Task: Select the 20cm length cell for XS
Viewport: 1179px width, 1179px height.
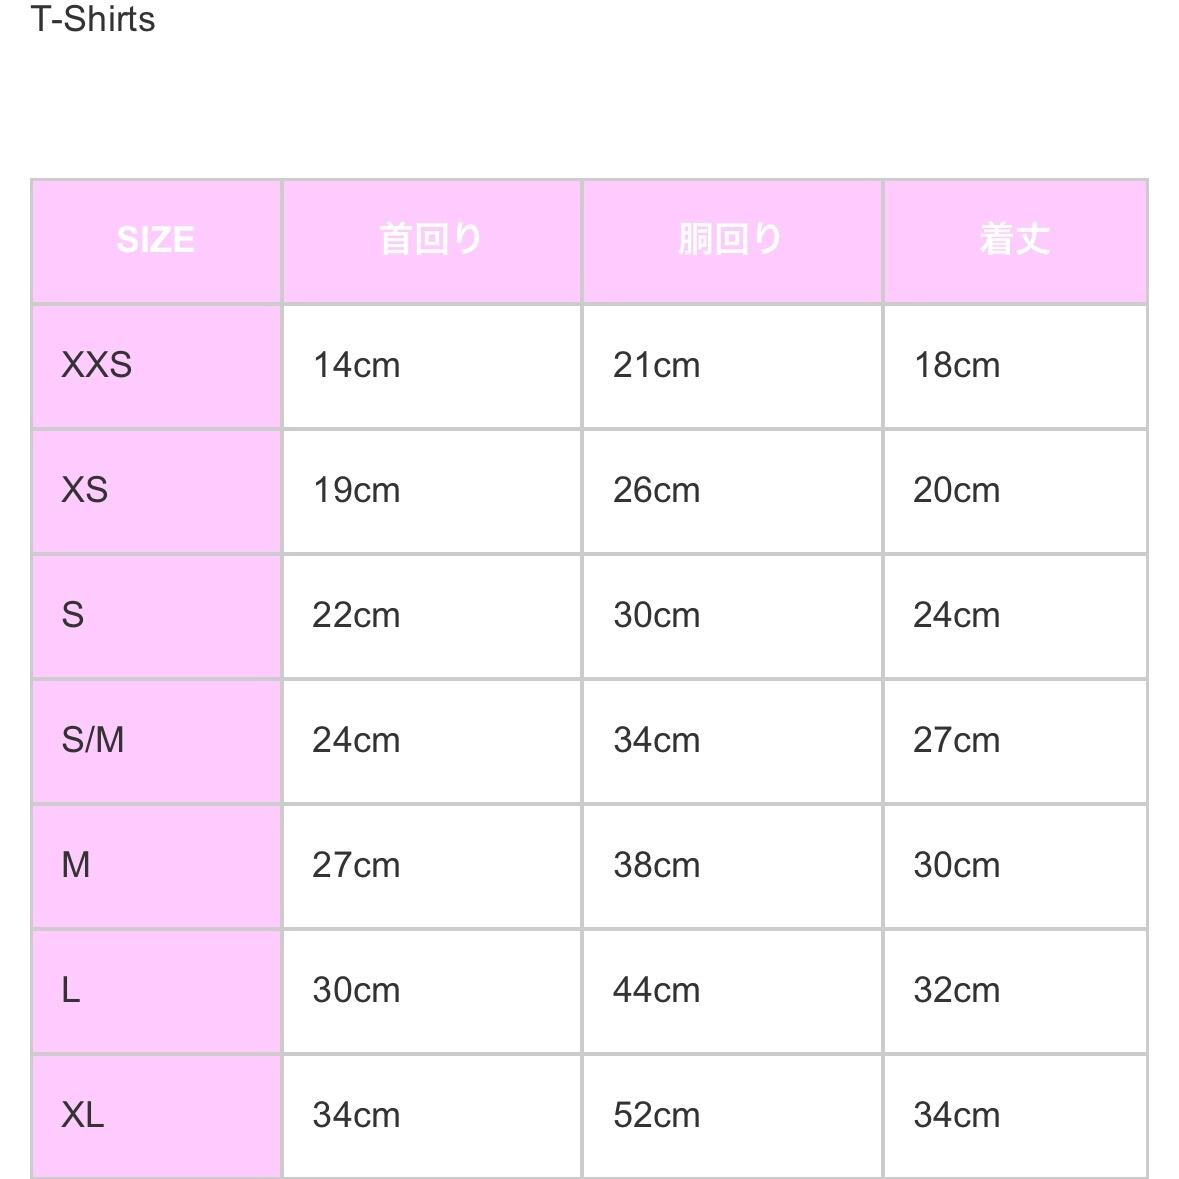Action: [x=956, y=490]
